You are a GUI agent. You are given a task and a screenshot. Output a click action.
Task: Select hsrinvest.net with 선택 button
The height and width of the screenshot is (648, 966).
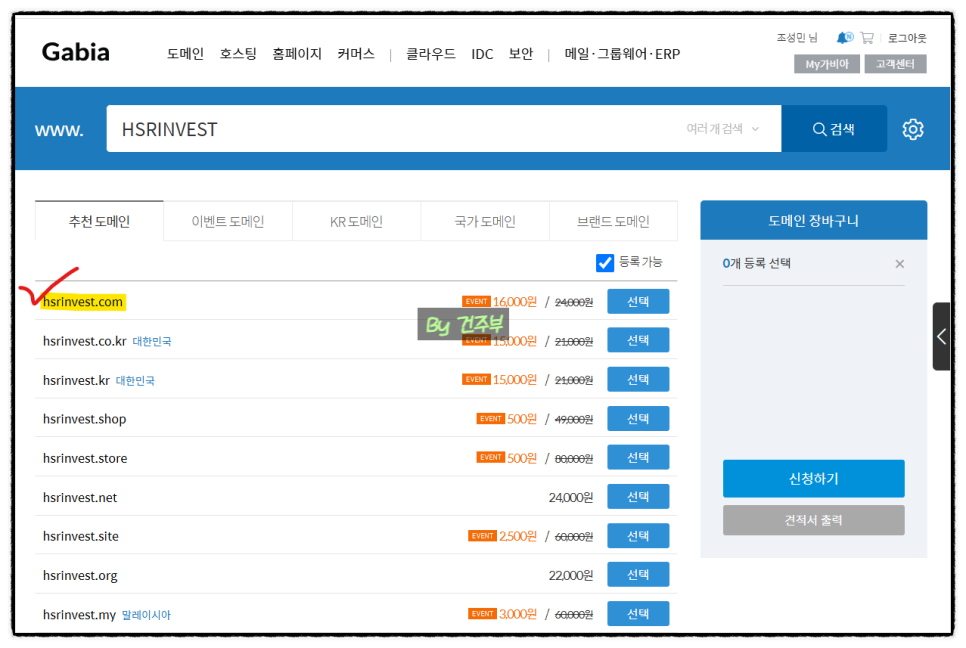(x=638, y=496)
